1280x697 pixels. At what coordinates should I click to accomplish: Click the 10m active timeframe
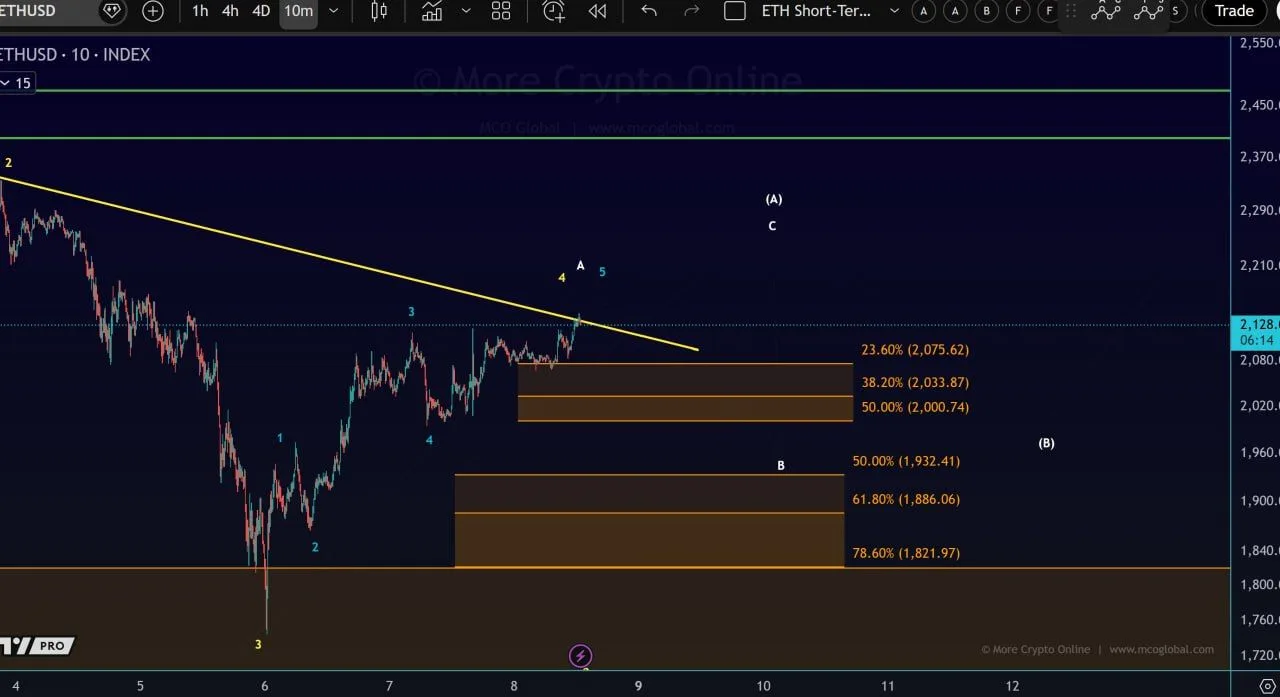click(x=298, y=11)
